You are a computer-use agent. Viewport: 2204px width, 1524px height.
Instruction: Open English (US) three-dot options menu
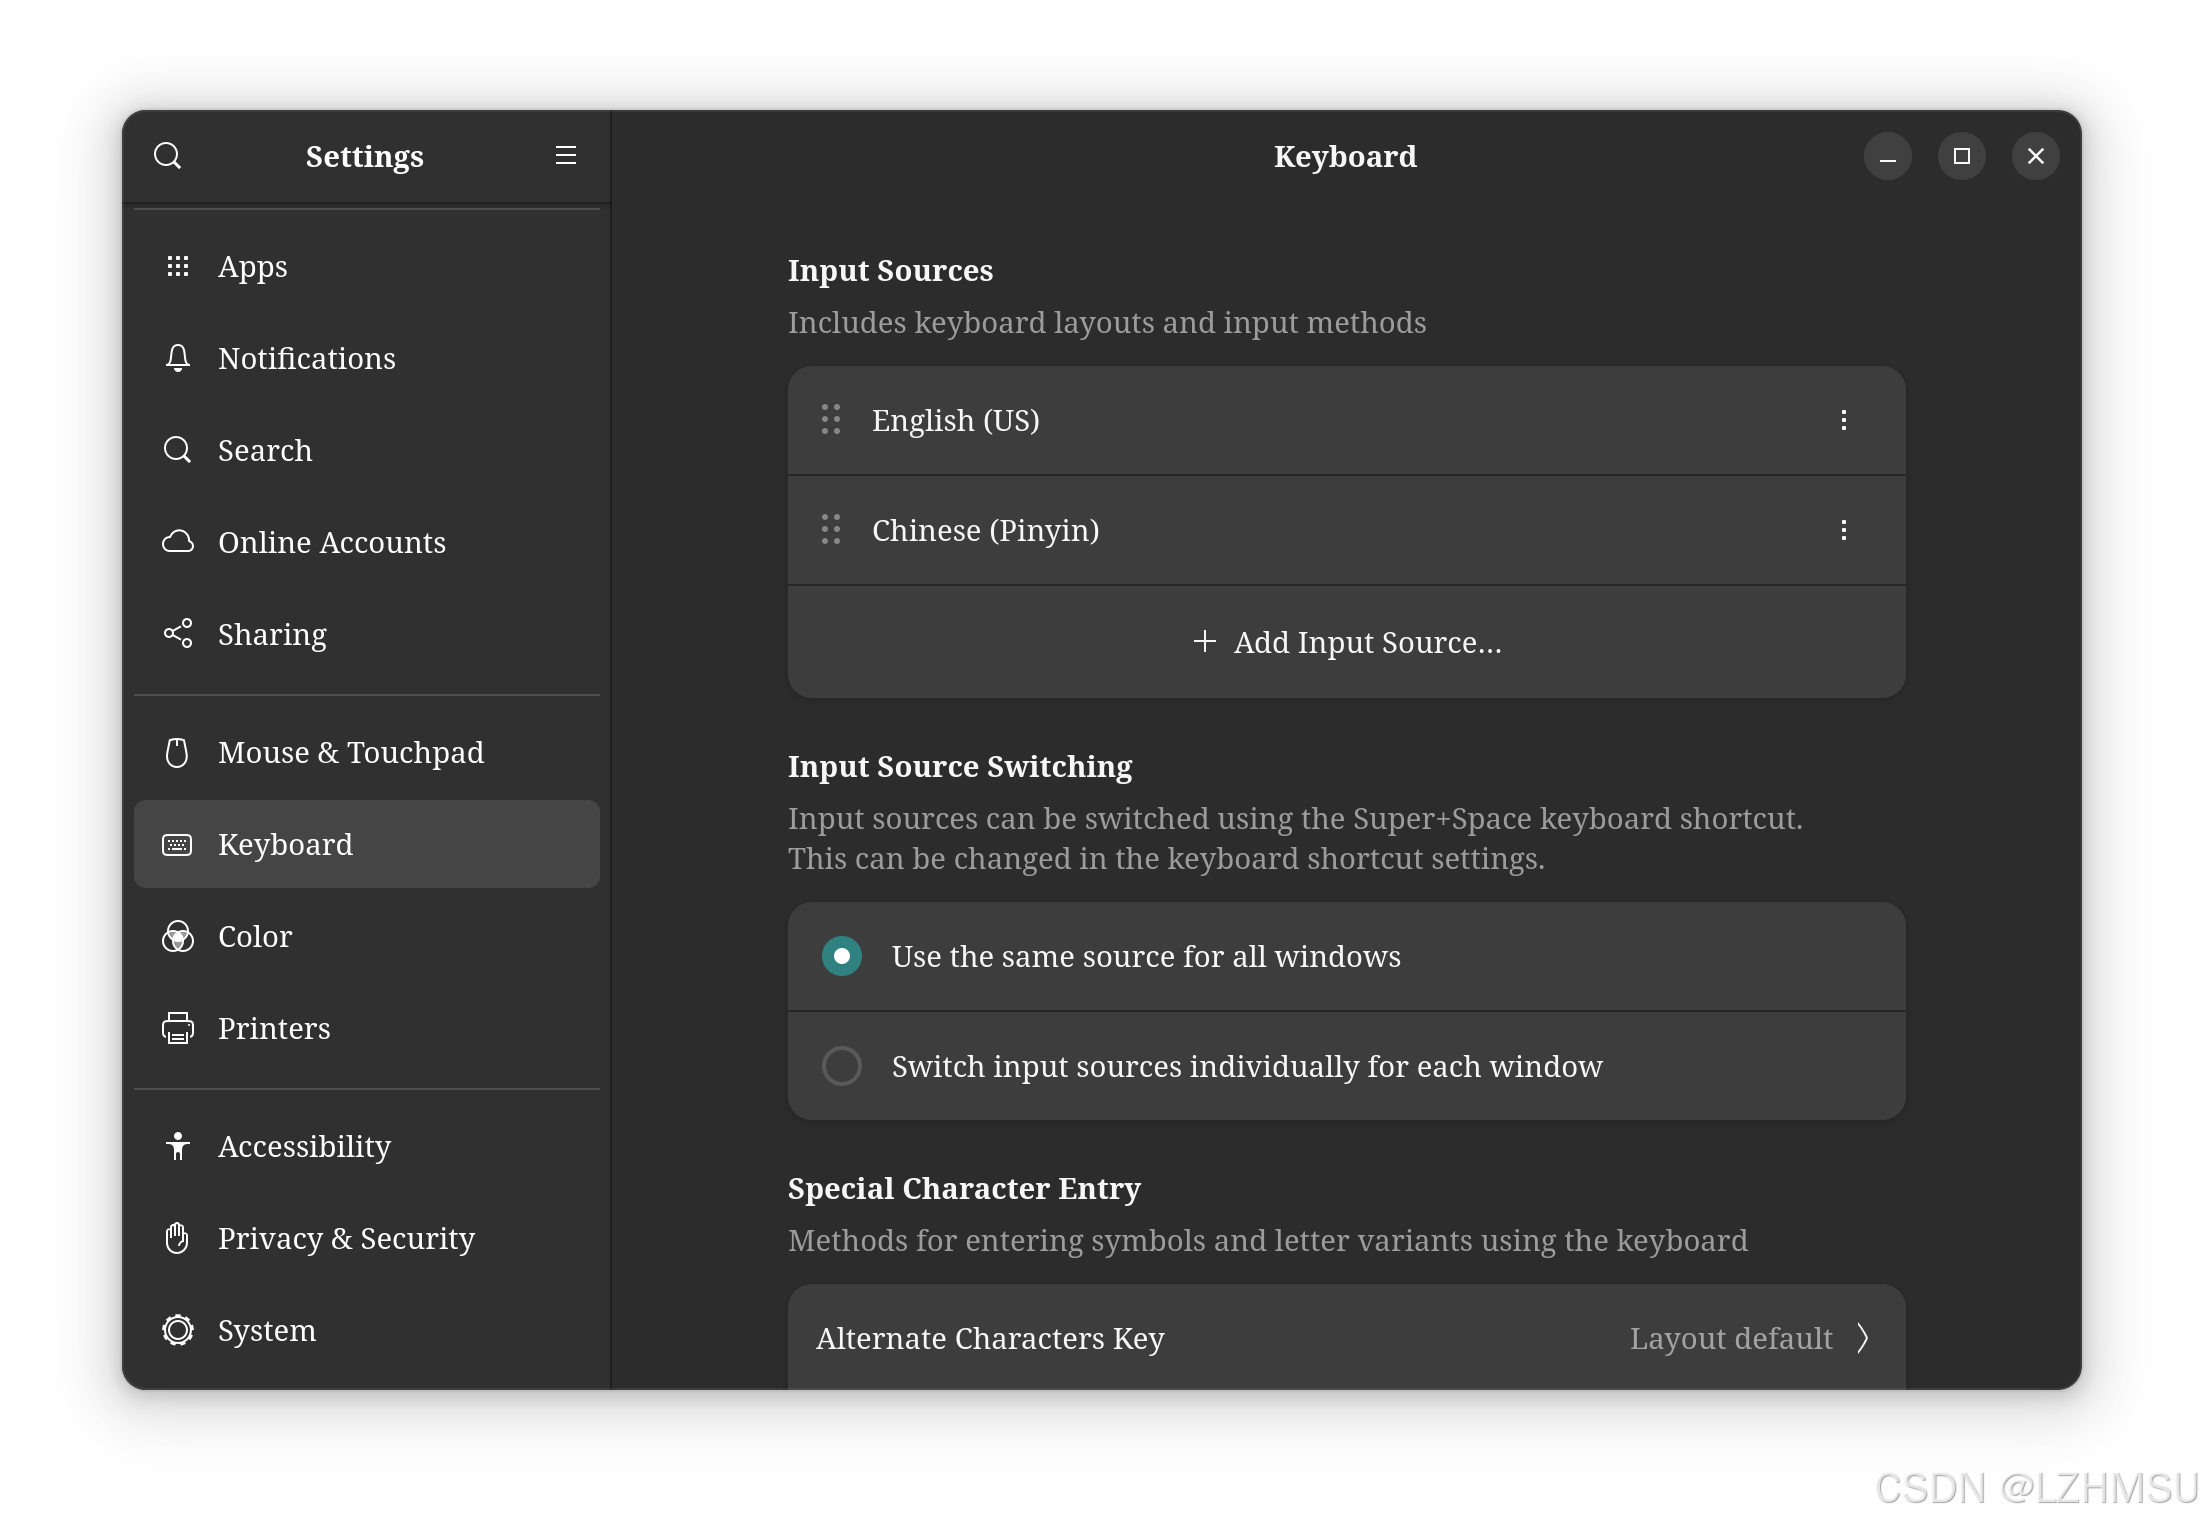[x=1844, y=420]
